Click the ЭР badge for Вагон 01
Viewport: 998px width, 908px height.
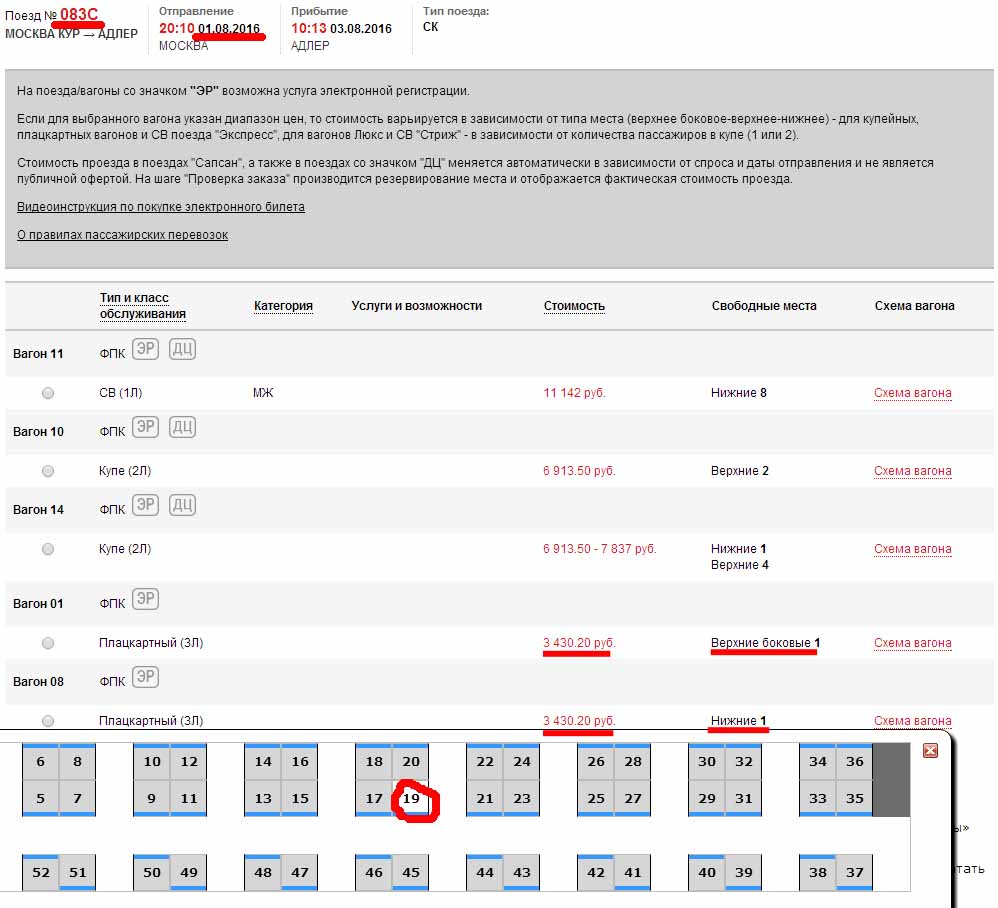pyautogui.click(x=146, y=600)
